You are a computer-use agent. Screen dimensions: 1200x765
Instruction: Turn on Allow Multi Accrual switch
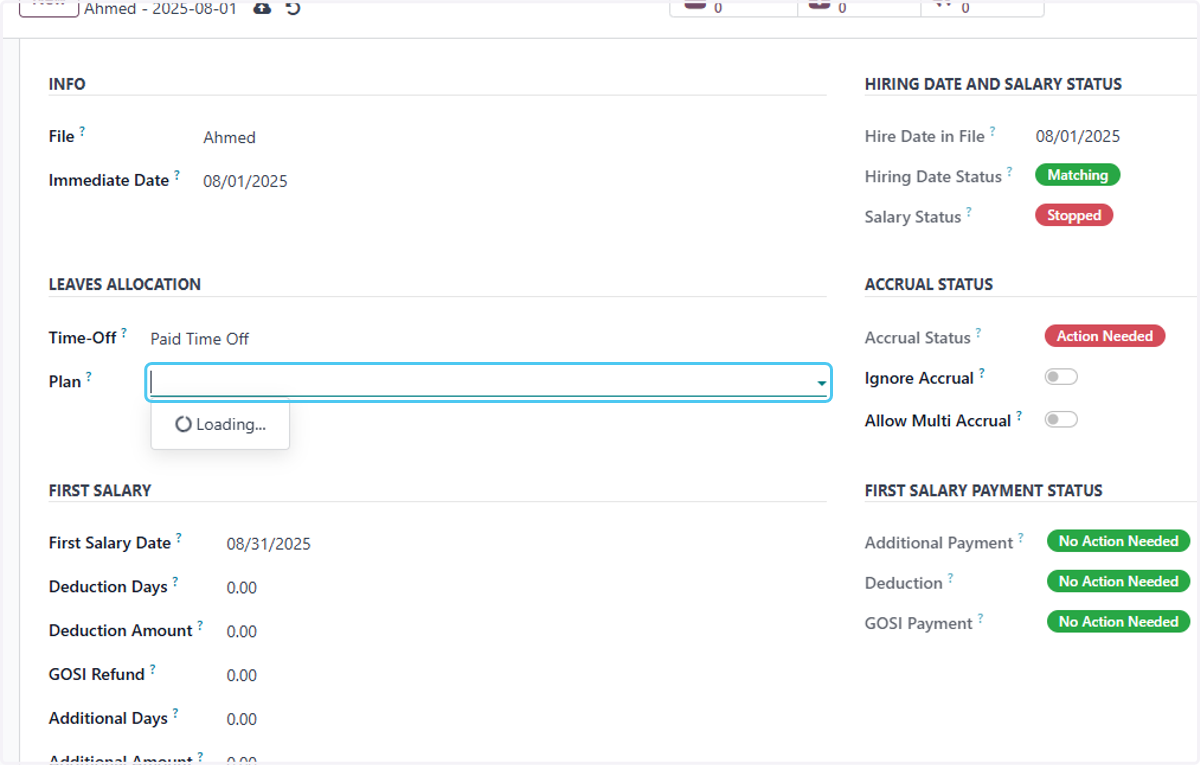click(1061, 419)
